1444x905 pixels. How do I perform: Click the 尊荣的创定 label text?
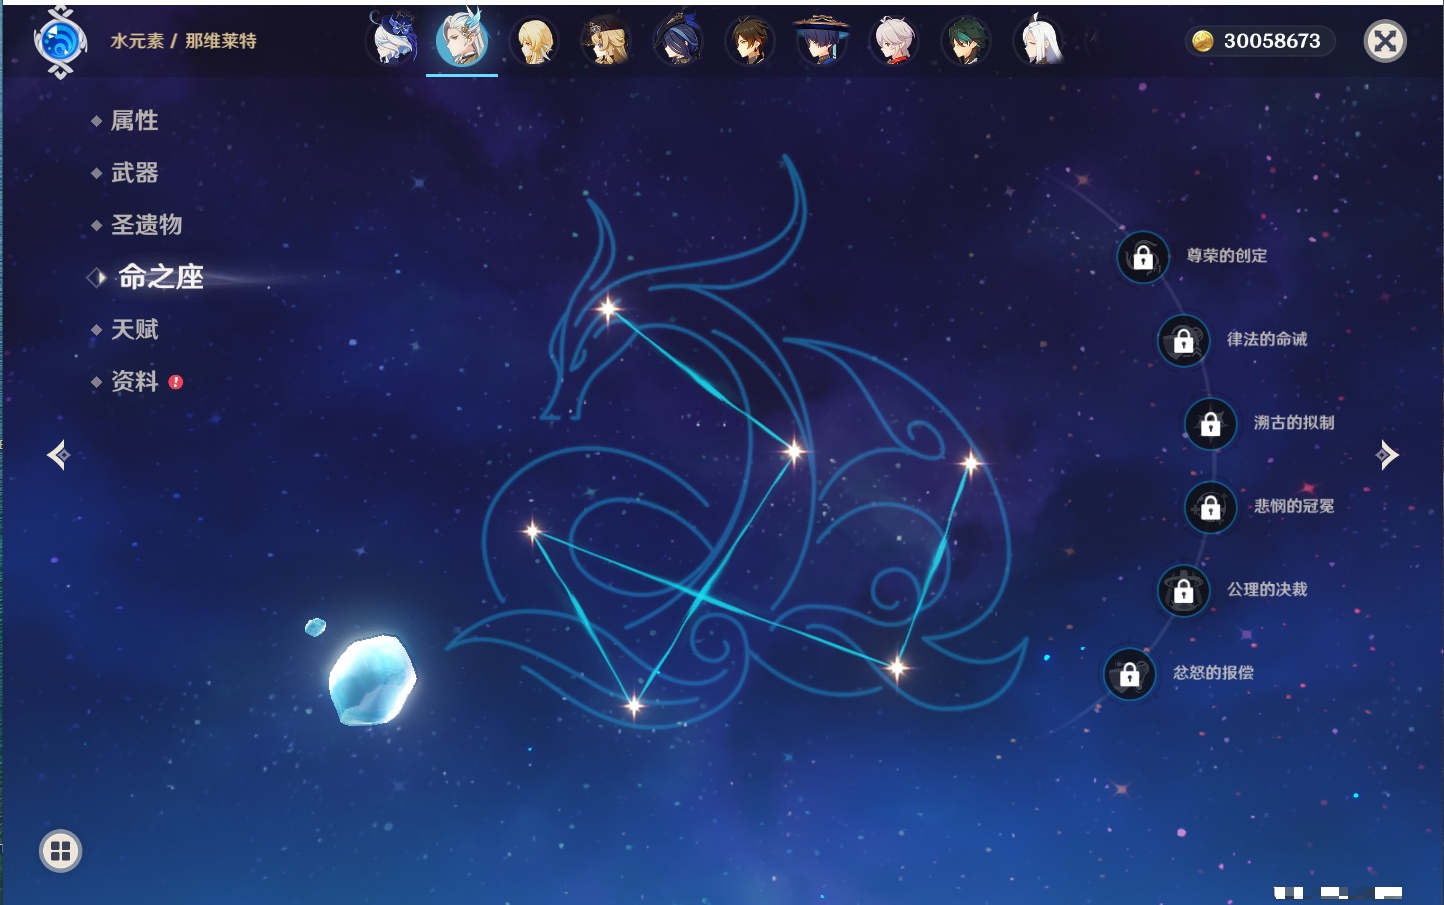pyautogui.click(x=1227, y=256)
